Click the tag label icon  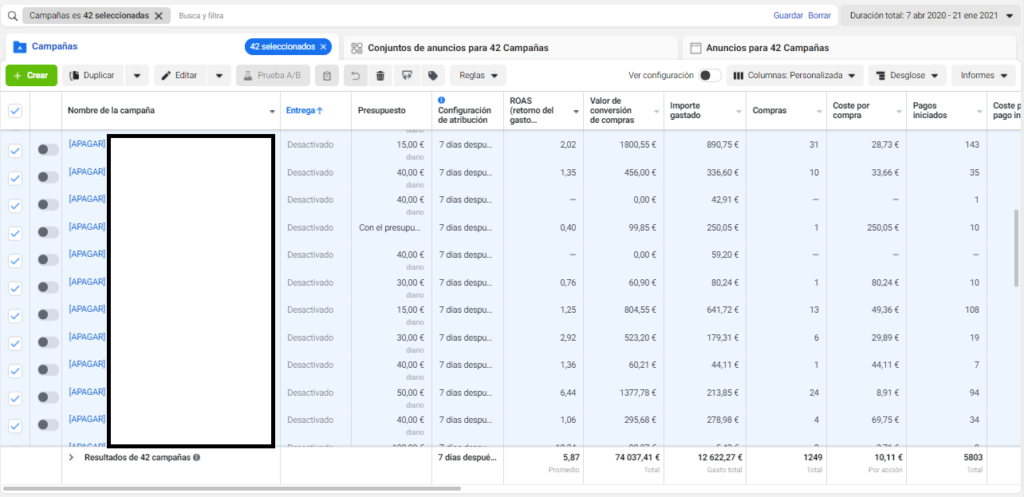(x=432, y=76)
